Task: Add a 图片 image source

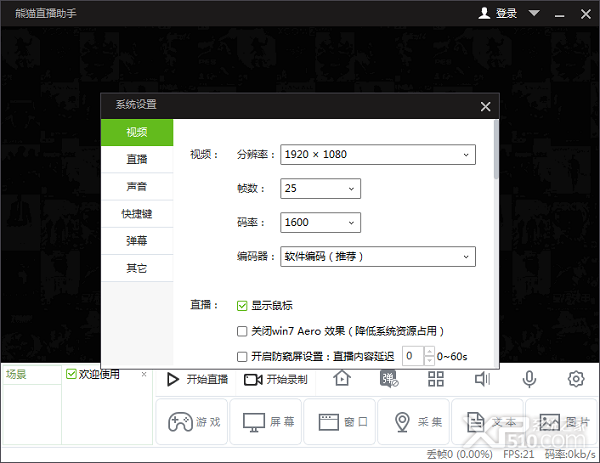Action: click(561, 422)
